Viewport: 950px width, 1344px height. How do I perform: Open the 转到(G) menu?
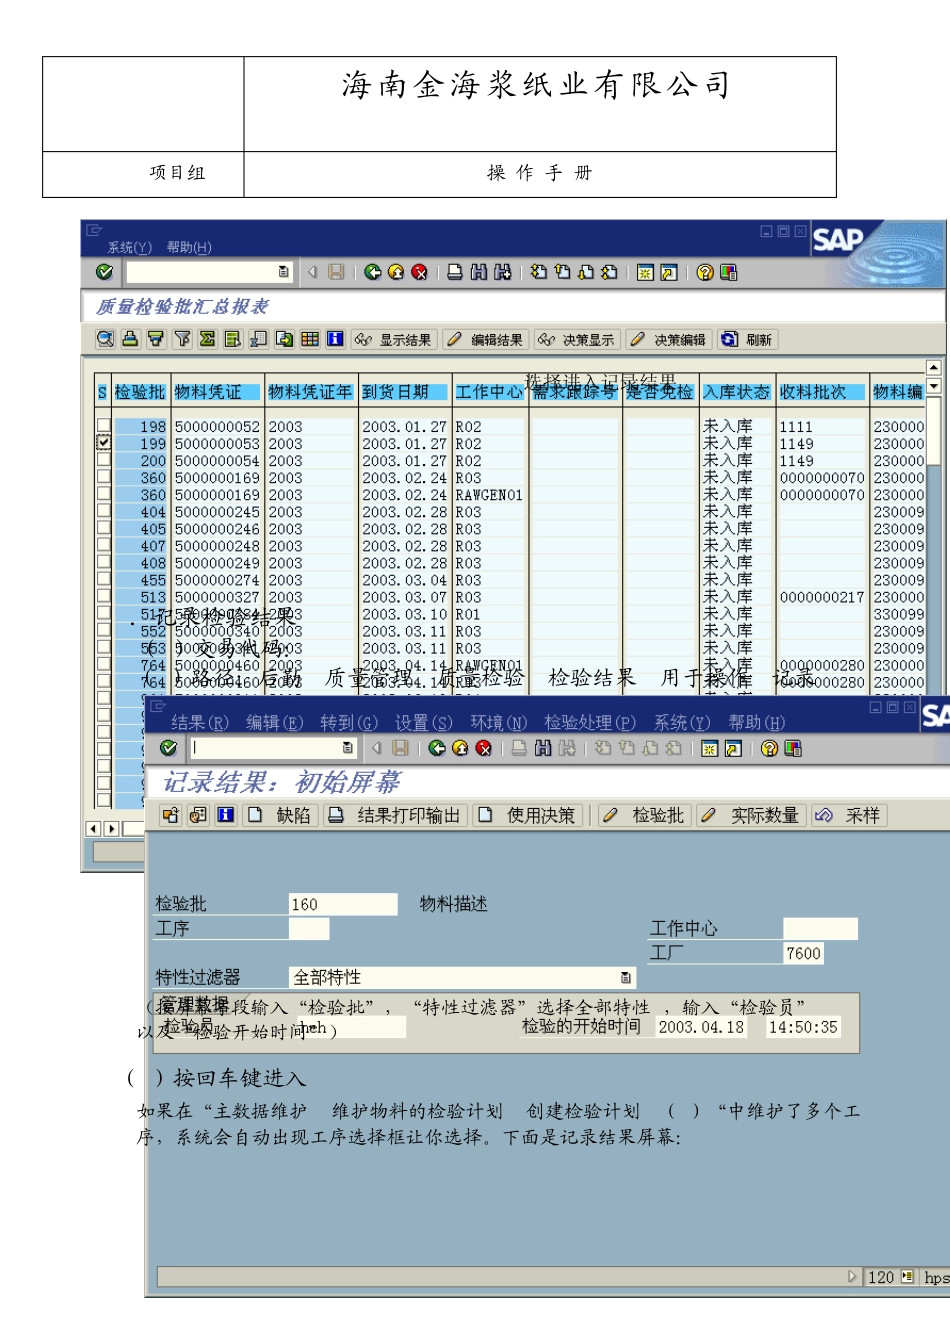[x=349, y=722]
